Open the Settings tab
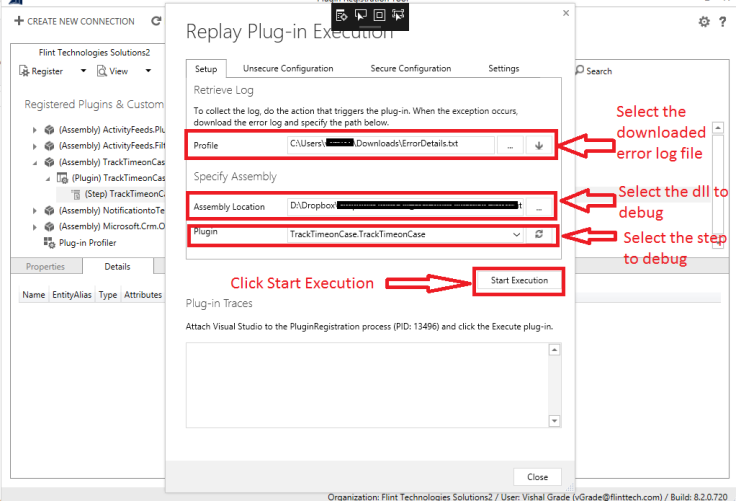The width and height of the screenshot is (736, 501). (x=503, y=69)
